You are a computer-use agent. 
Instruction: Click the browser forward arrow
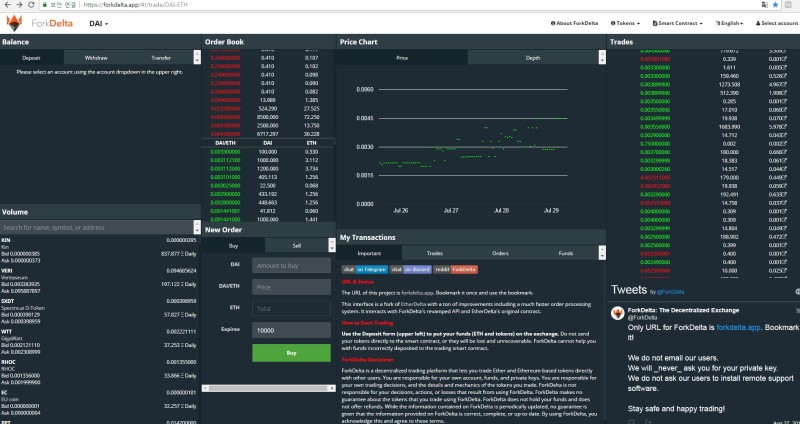click(19, 5)
